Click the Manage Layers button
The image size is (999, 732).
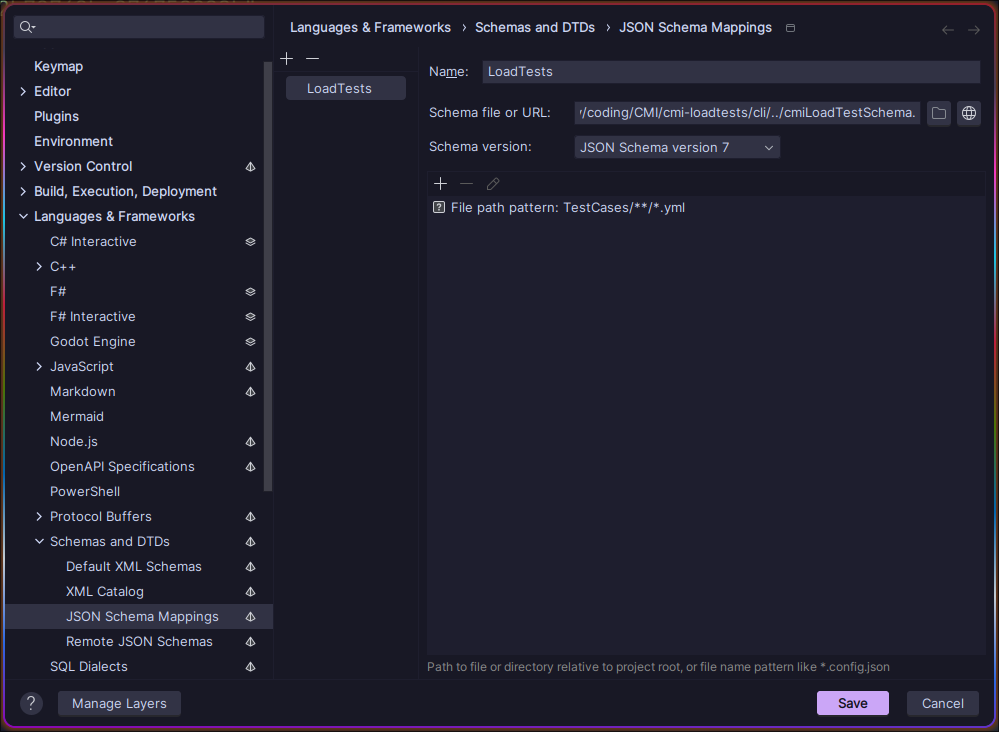tap(119, 703)
